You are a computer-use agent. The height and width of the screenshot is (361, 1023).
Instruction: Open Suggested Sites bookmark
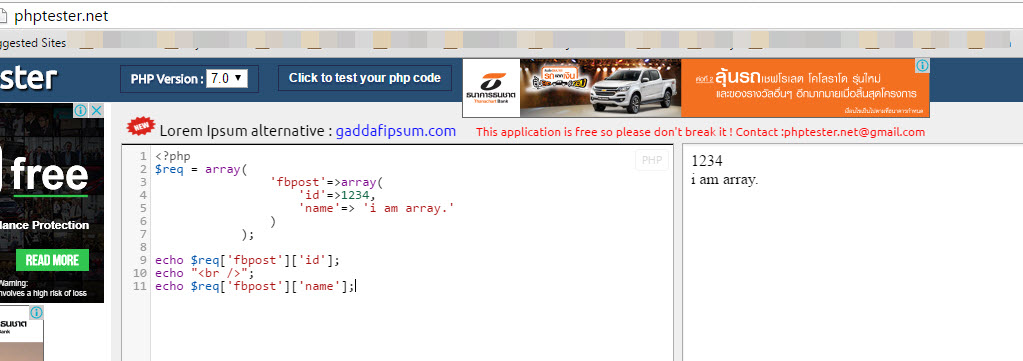[x=33, y=43]
